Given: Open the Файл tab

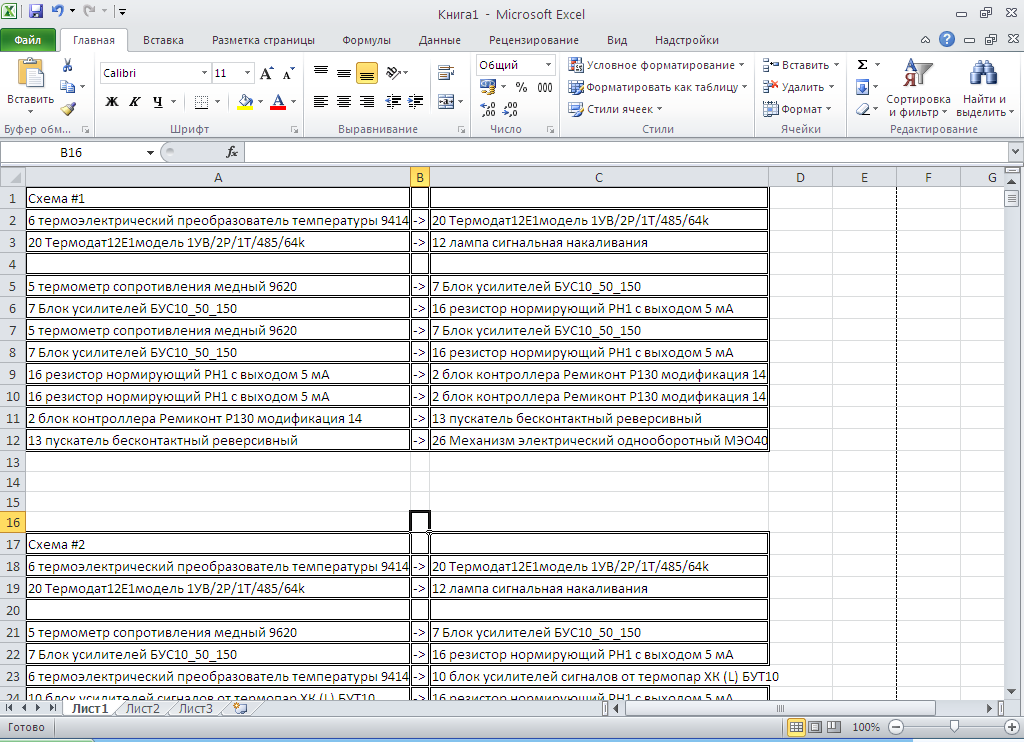Looking at the screenshot, I should [x=28, y=40].
